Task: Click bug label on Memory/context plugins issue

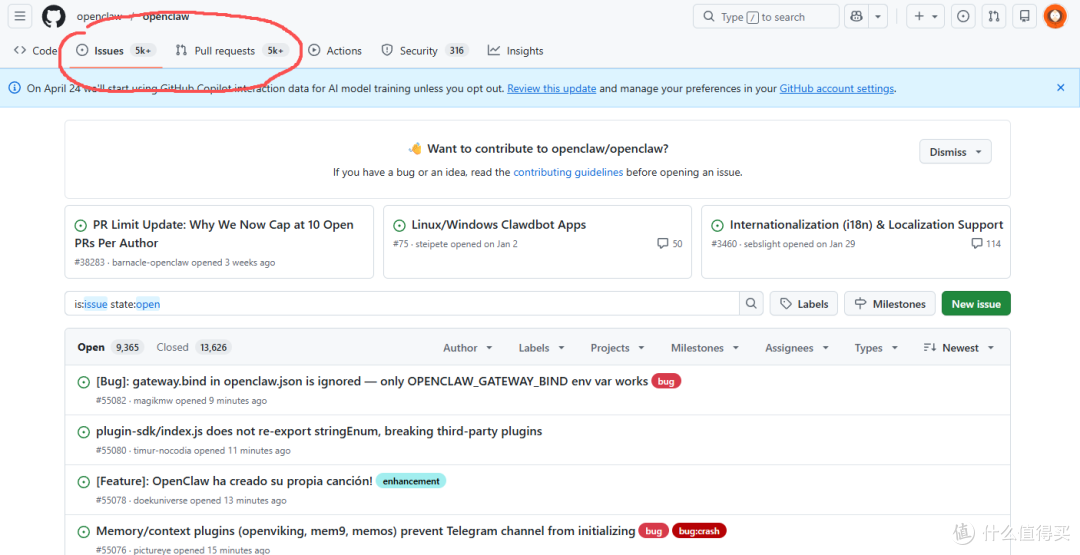Action: [x=654, y=531]
